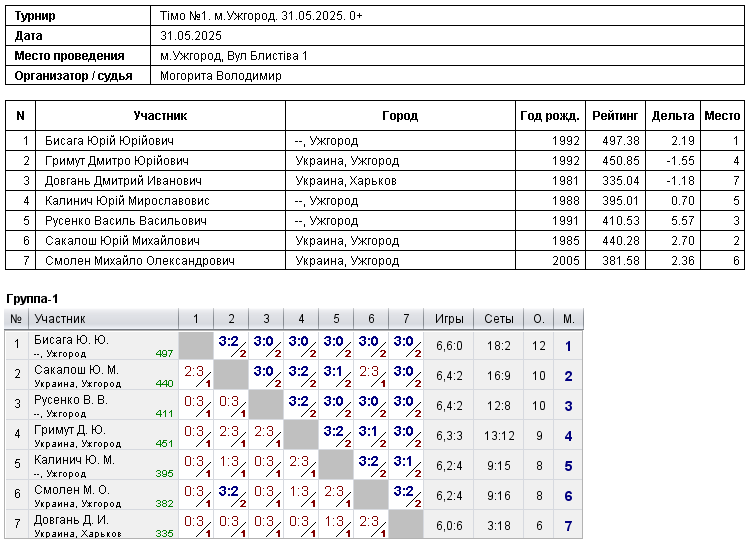The width and height of the screenshot is (750, 544).
Task: Select the 'Место проведения' label
Action: pos(69,56)
